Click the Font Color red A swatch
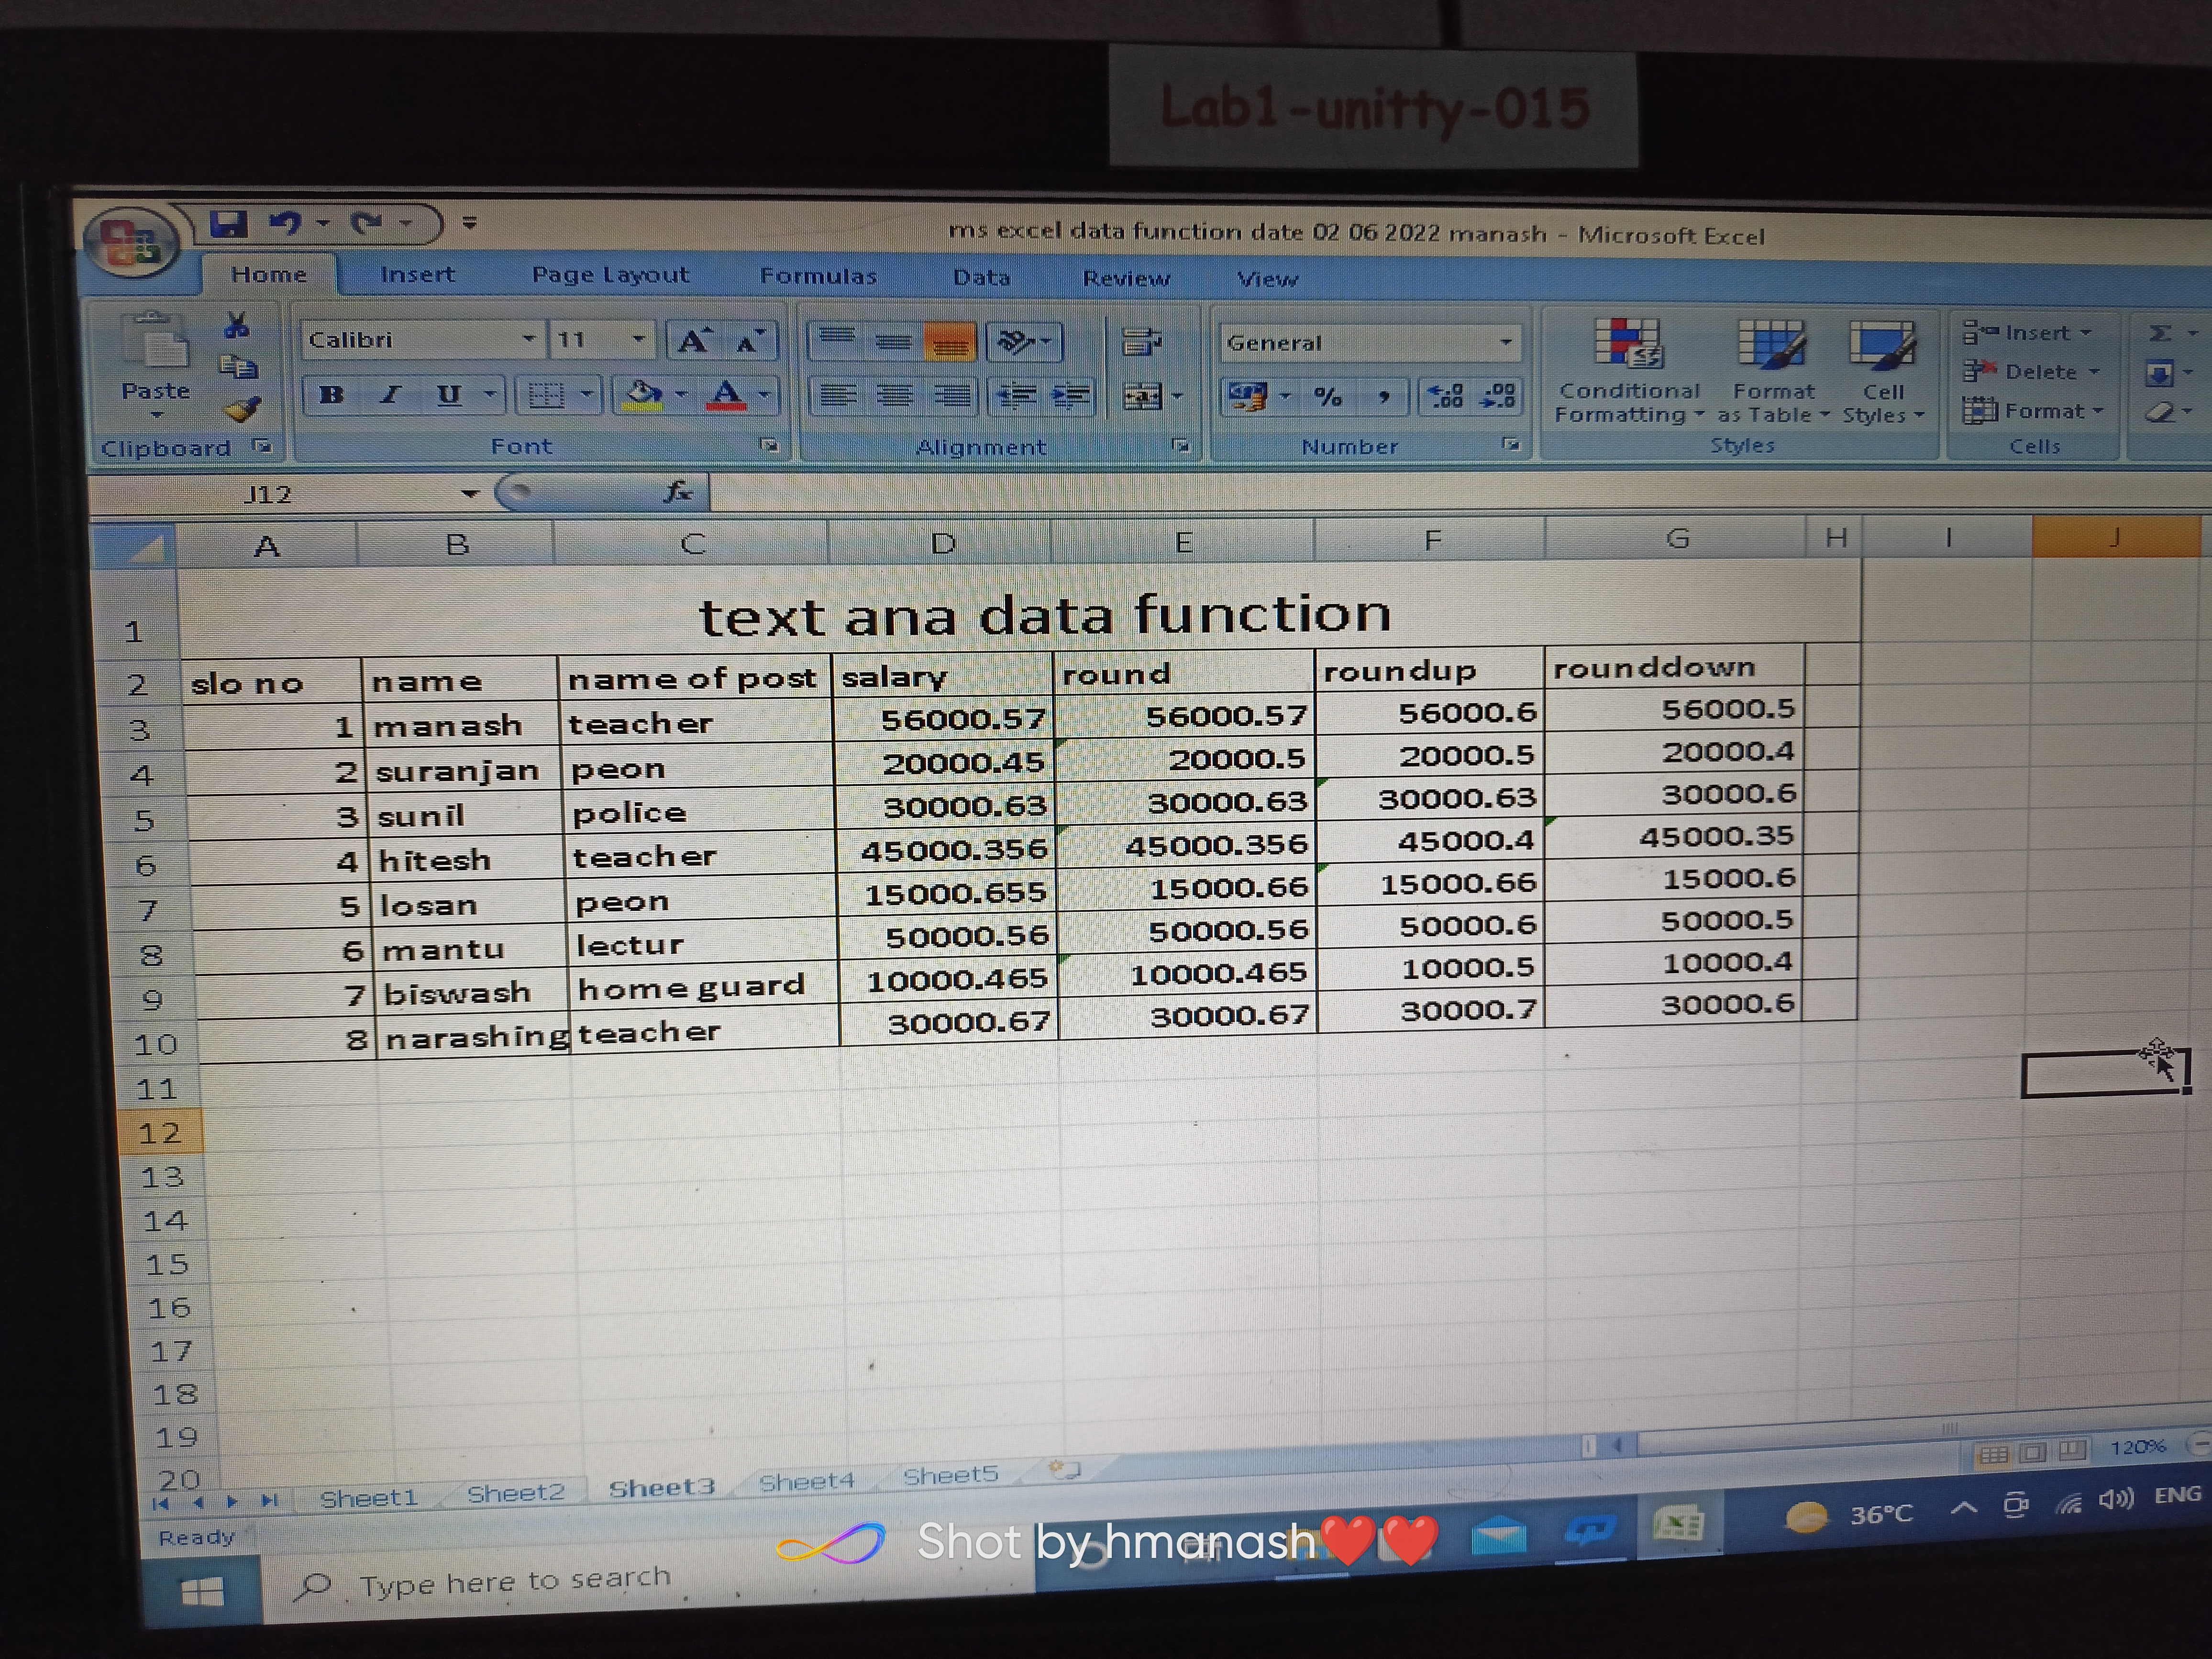The width and height of the screenshot is (2212, 1659). point(727,395)
